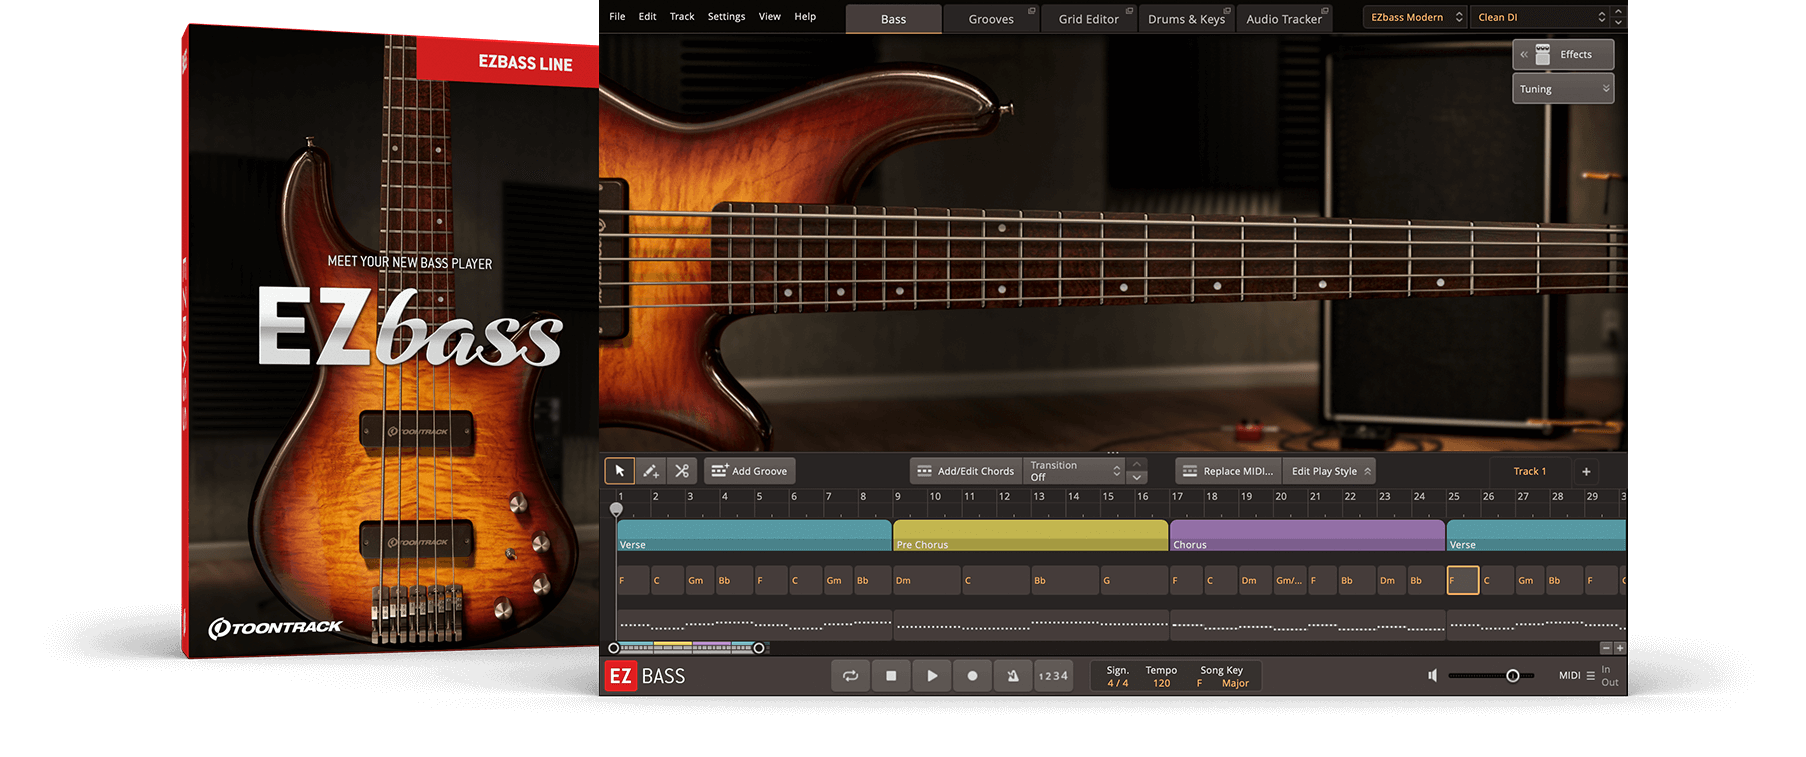Adjust the master volume slider knob
Image resolution: width=1806 pixels, height=757 pixels.
coord(1513,676)
